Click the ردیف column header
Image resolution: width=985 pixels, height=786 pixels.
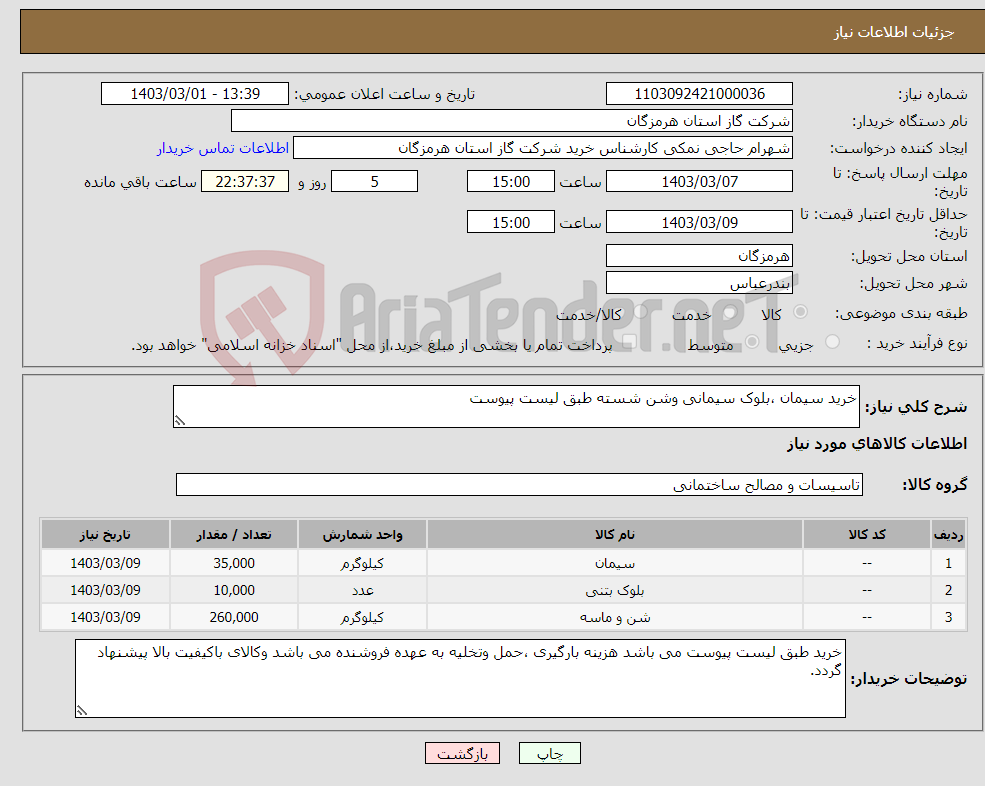click(949, 535)
